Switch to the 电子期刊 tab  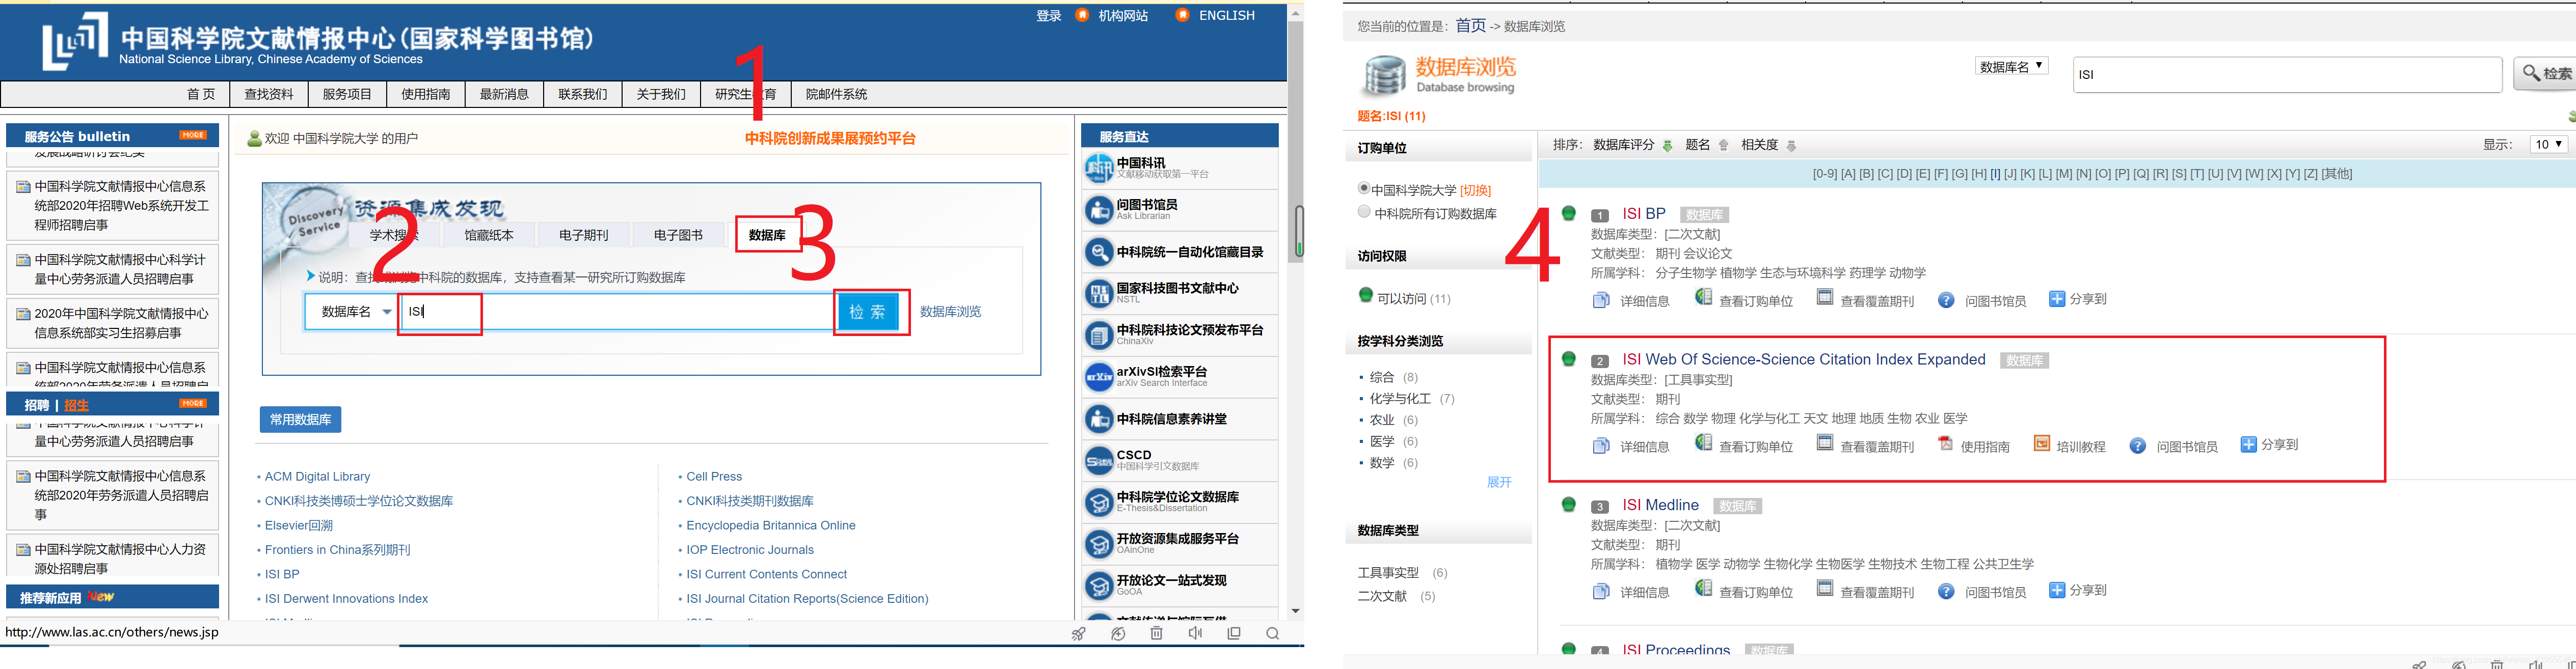pyautogui.click(x=583, y=235)
